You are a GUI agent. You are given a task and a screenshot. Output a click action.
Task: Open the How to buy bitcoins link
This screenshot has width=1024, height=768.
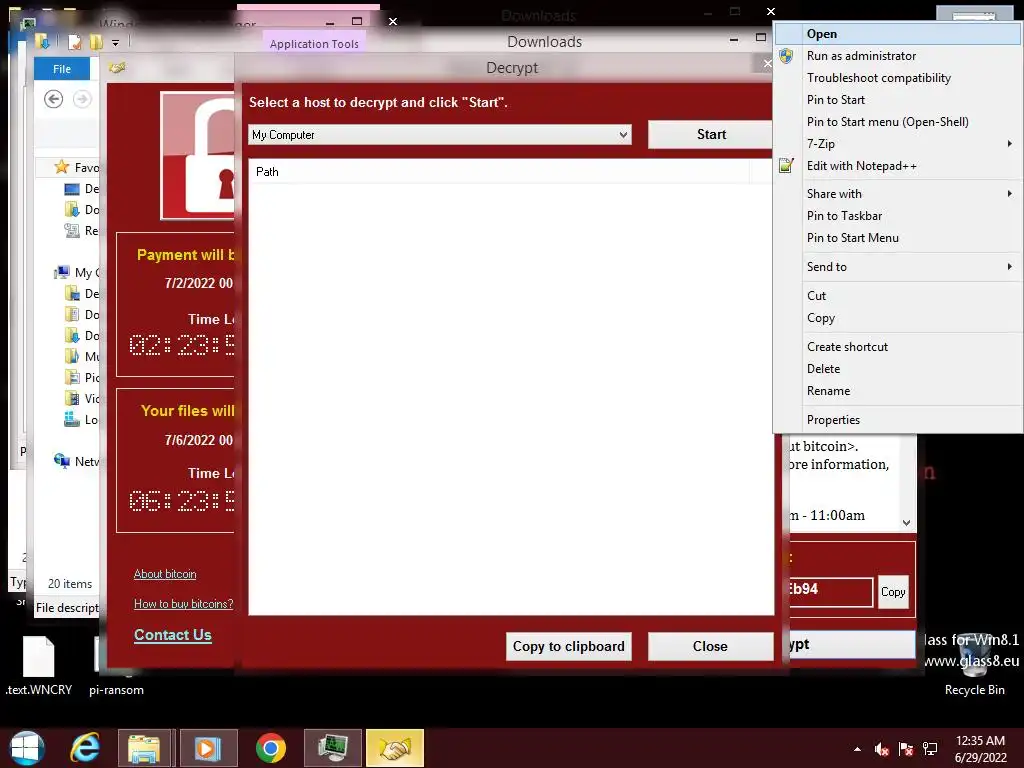pyautogui.click(x=184, y=603)
